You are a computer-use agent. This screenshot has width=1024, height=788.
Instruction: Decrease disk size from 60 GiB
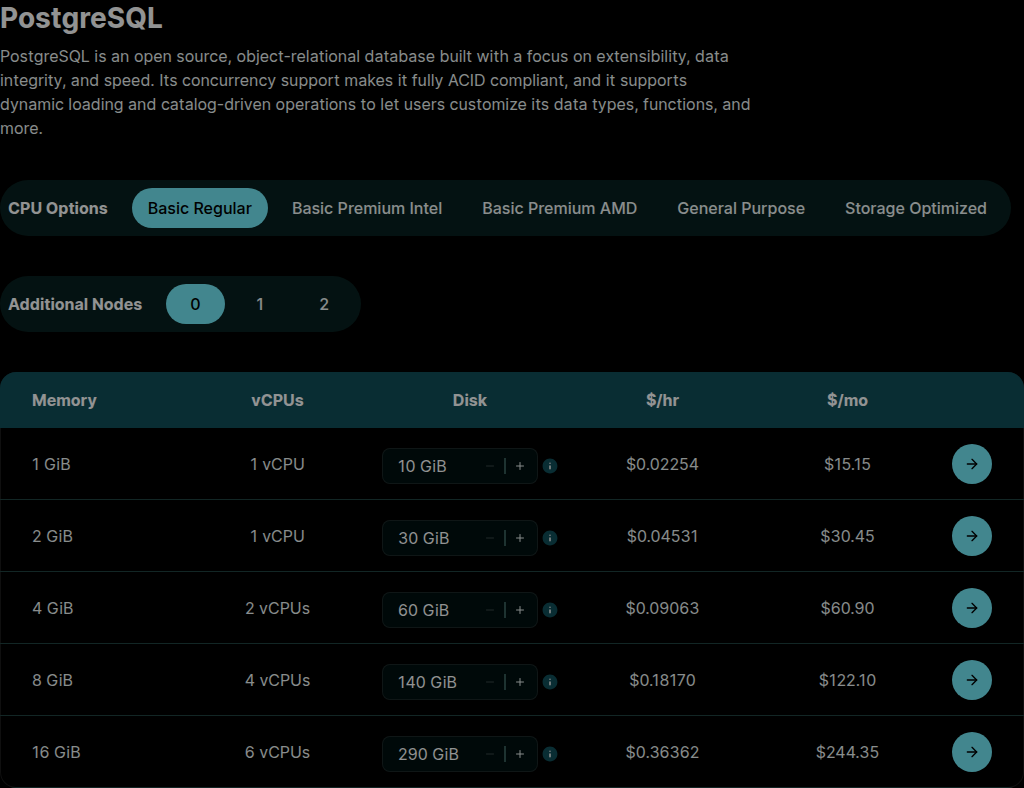point(490,610)
